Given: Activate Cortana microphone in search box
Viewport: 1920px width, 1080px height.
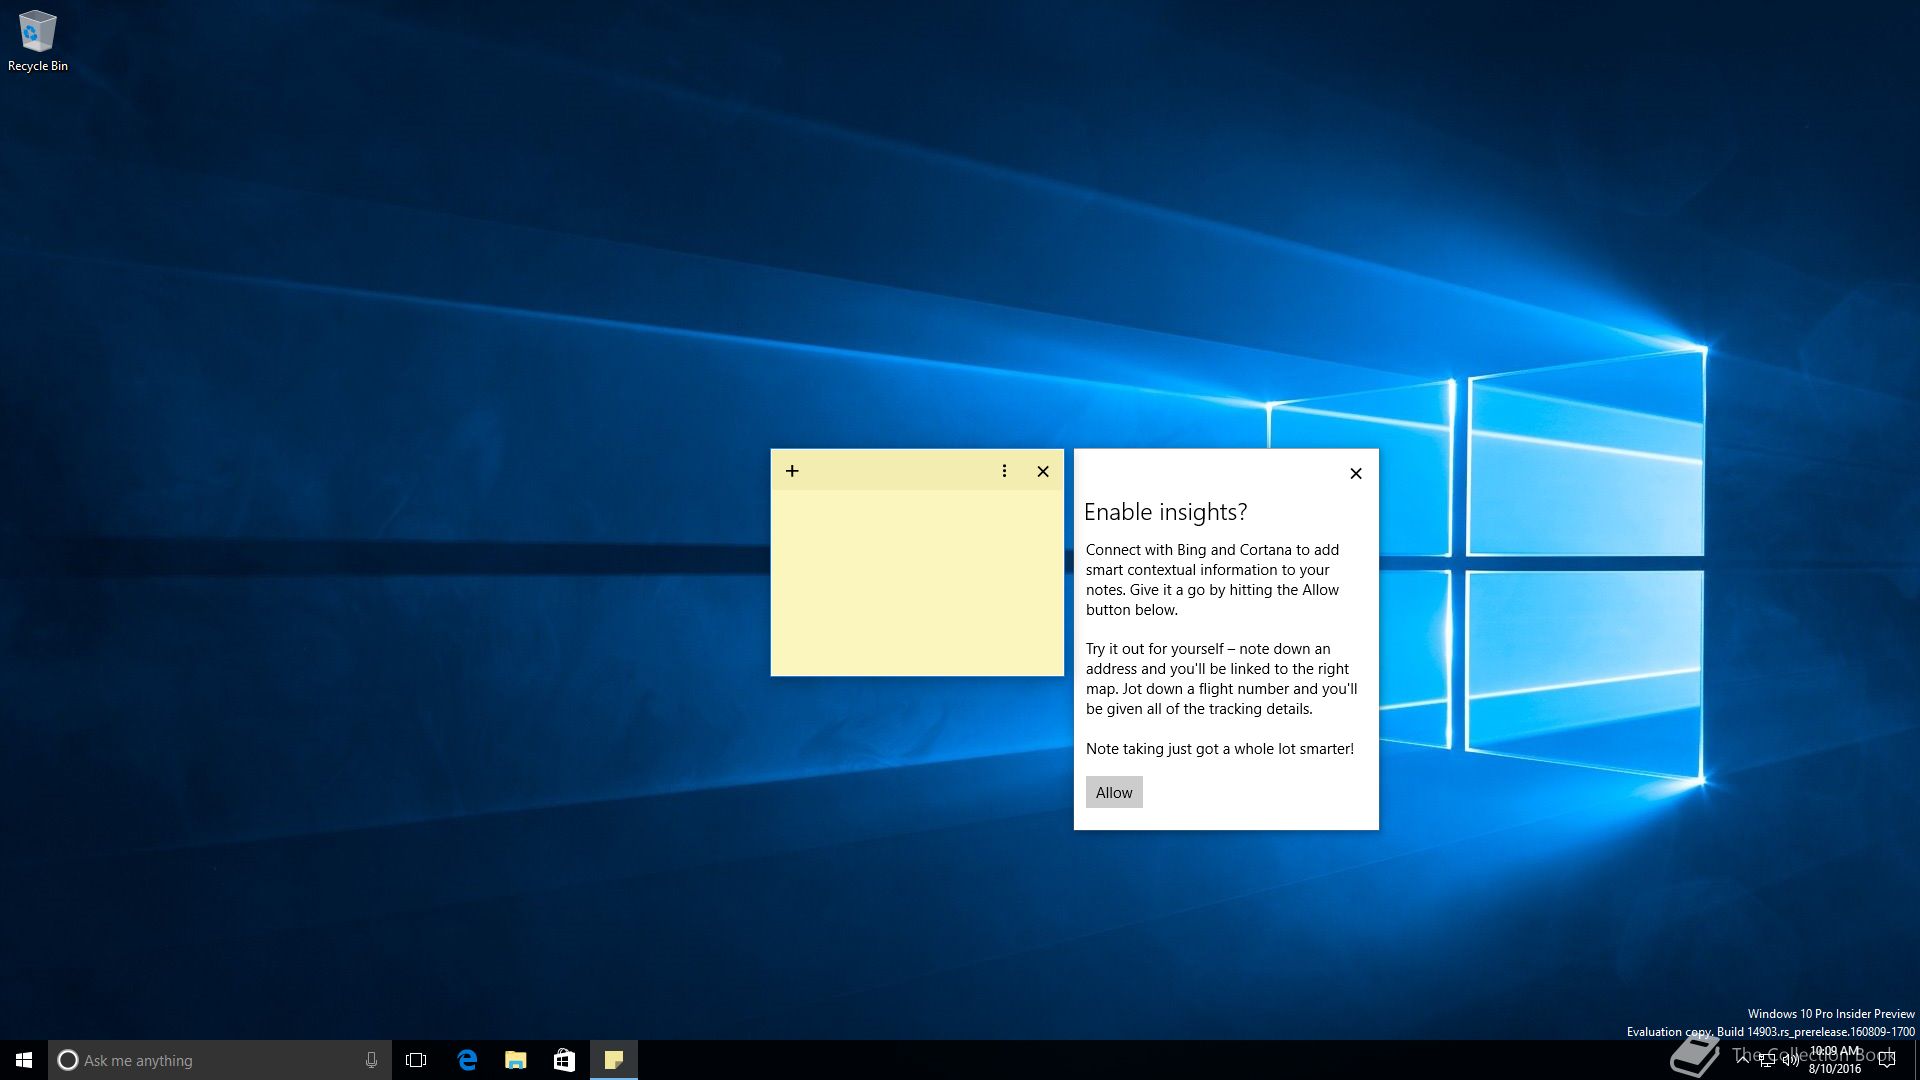Looking at the screenshot, I should 371,1060.
